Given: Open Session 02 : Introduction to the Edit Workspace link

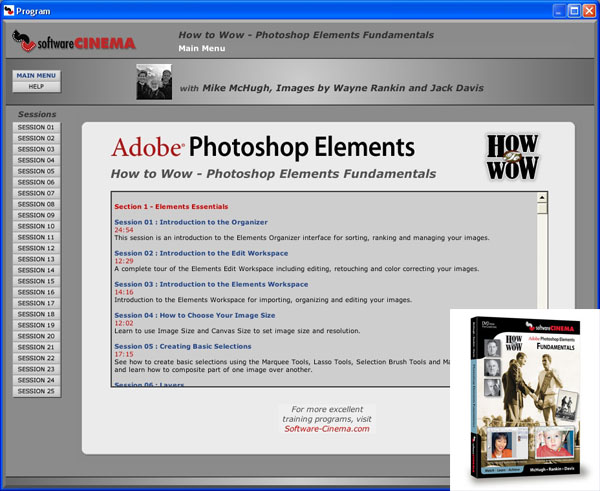Looking at the screenshot, I should [x=201, y=253].
